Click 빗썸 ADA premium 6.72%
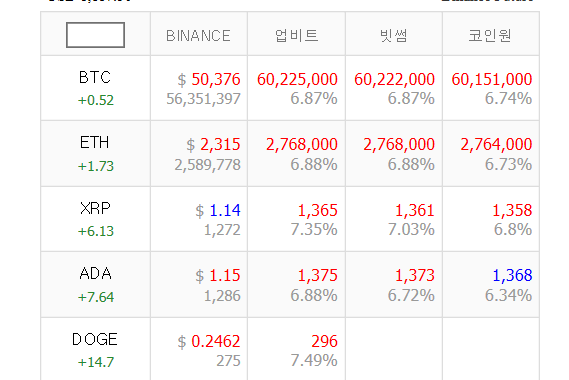The image size is (569, 380). pyautogui.click(x=411, y=296)
